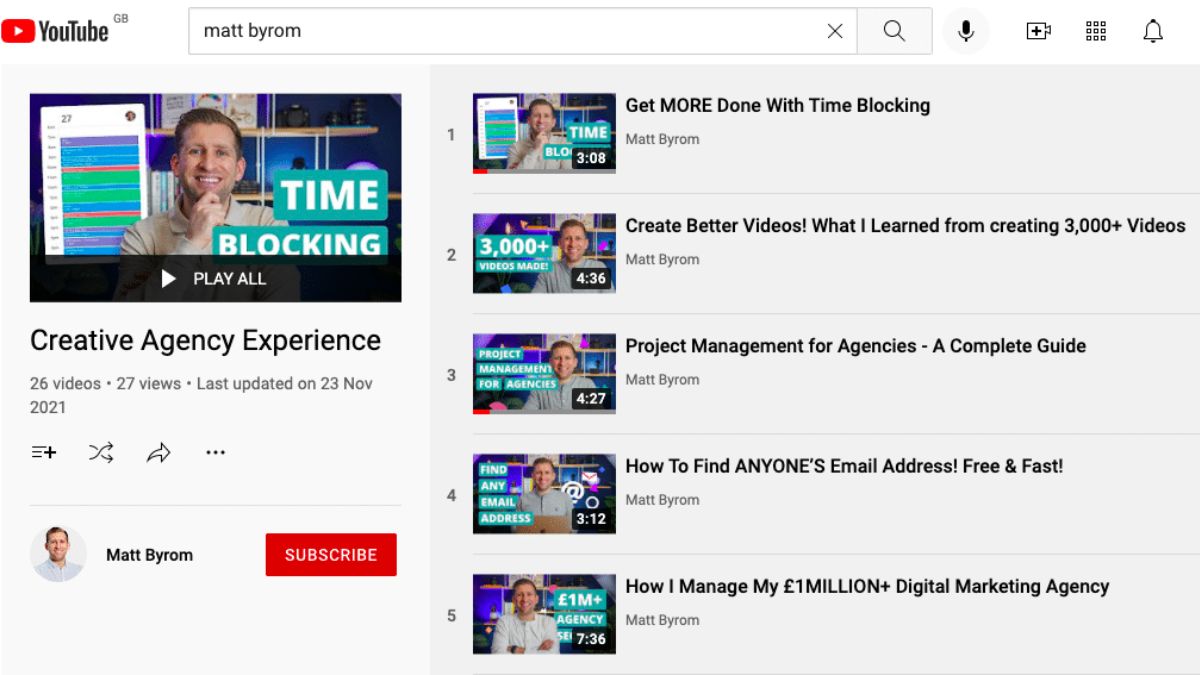Open the playlist more-options menu
Image resolution: width=1200 pixels, height=675 pixels.
(x=216, y=452)
